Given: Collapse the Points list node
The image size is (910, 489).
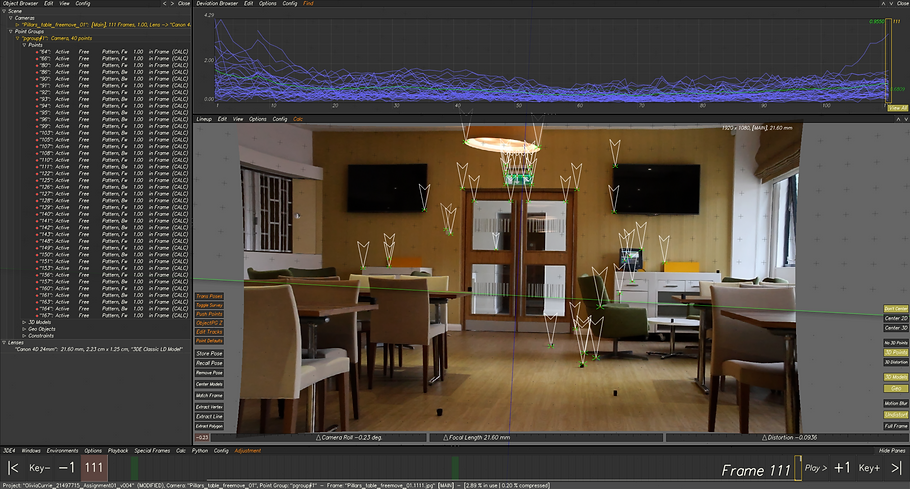Looking at the screenshot, I should (24, 45).
